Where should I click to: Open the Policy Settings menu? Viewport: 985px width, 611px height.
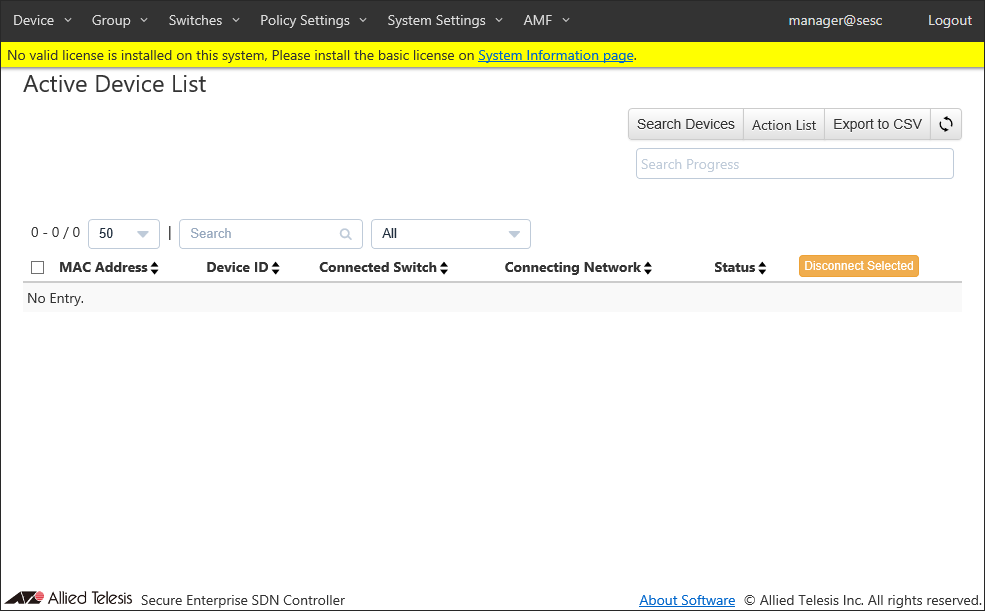click(x=313, y=20)
